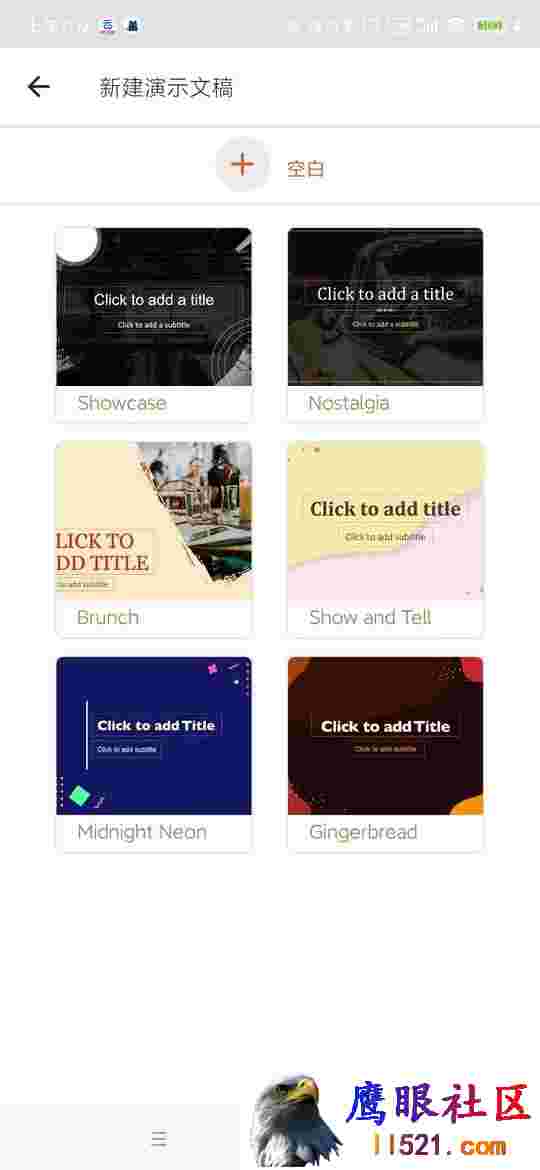Choose the Gingerbread template preview
This screenshot has height=1170, width=540.
(x=386, y=736)
